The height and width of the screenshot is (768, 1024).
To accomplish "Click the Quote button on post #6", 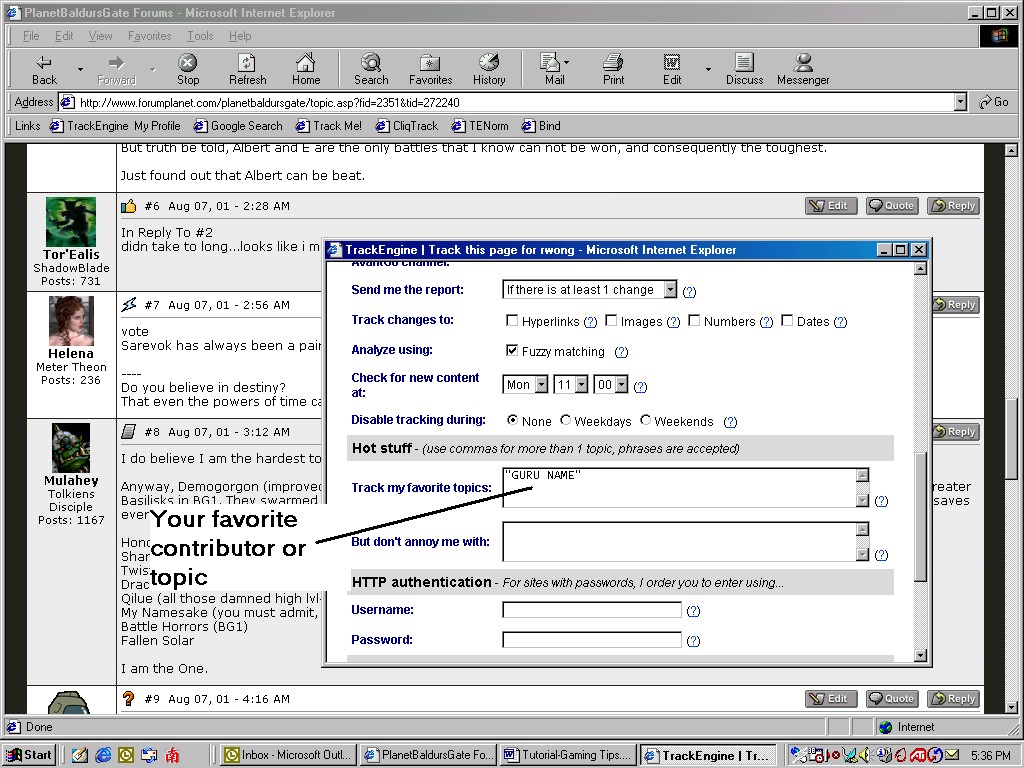I will [892, 206].
